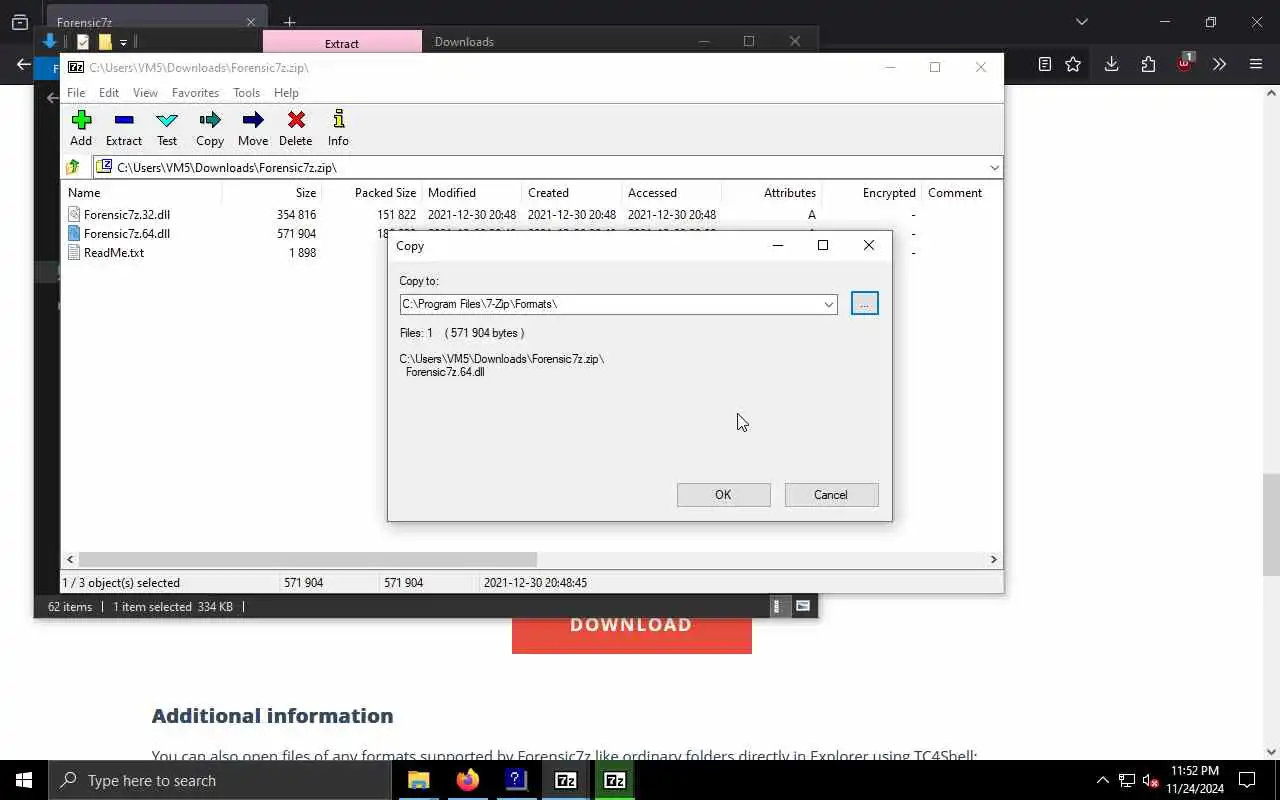This screenshot has width=1280, height=800.
Task: Switch to second 7-Zip taskbar window
Action: click(x=614, y=780)
